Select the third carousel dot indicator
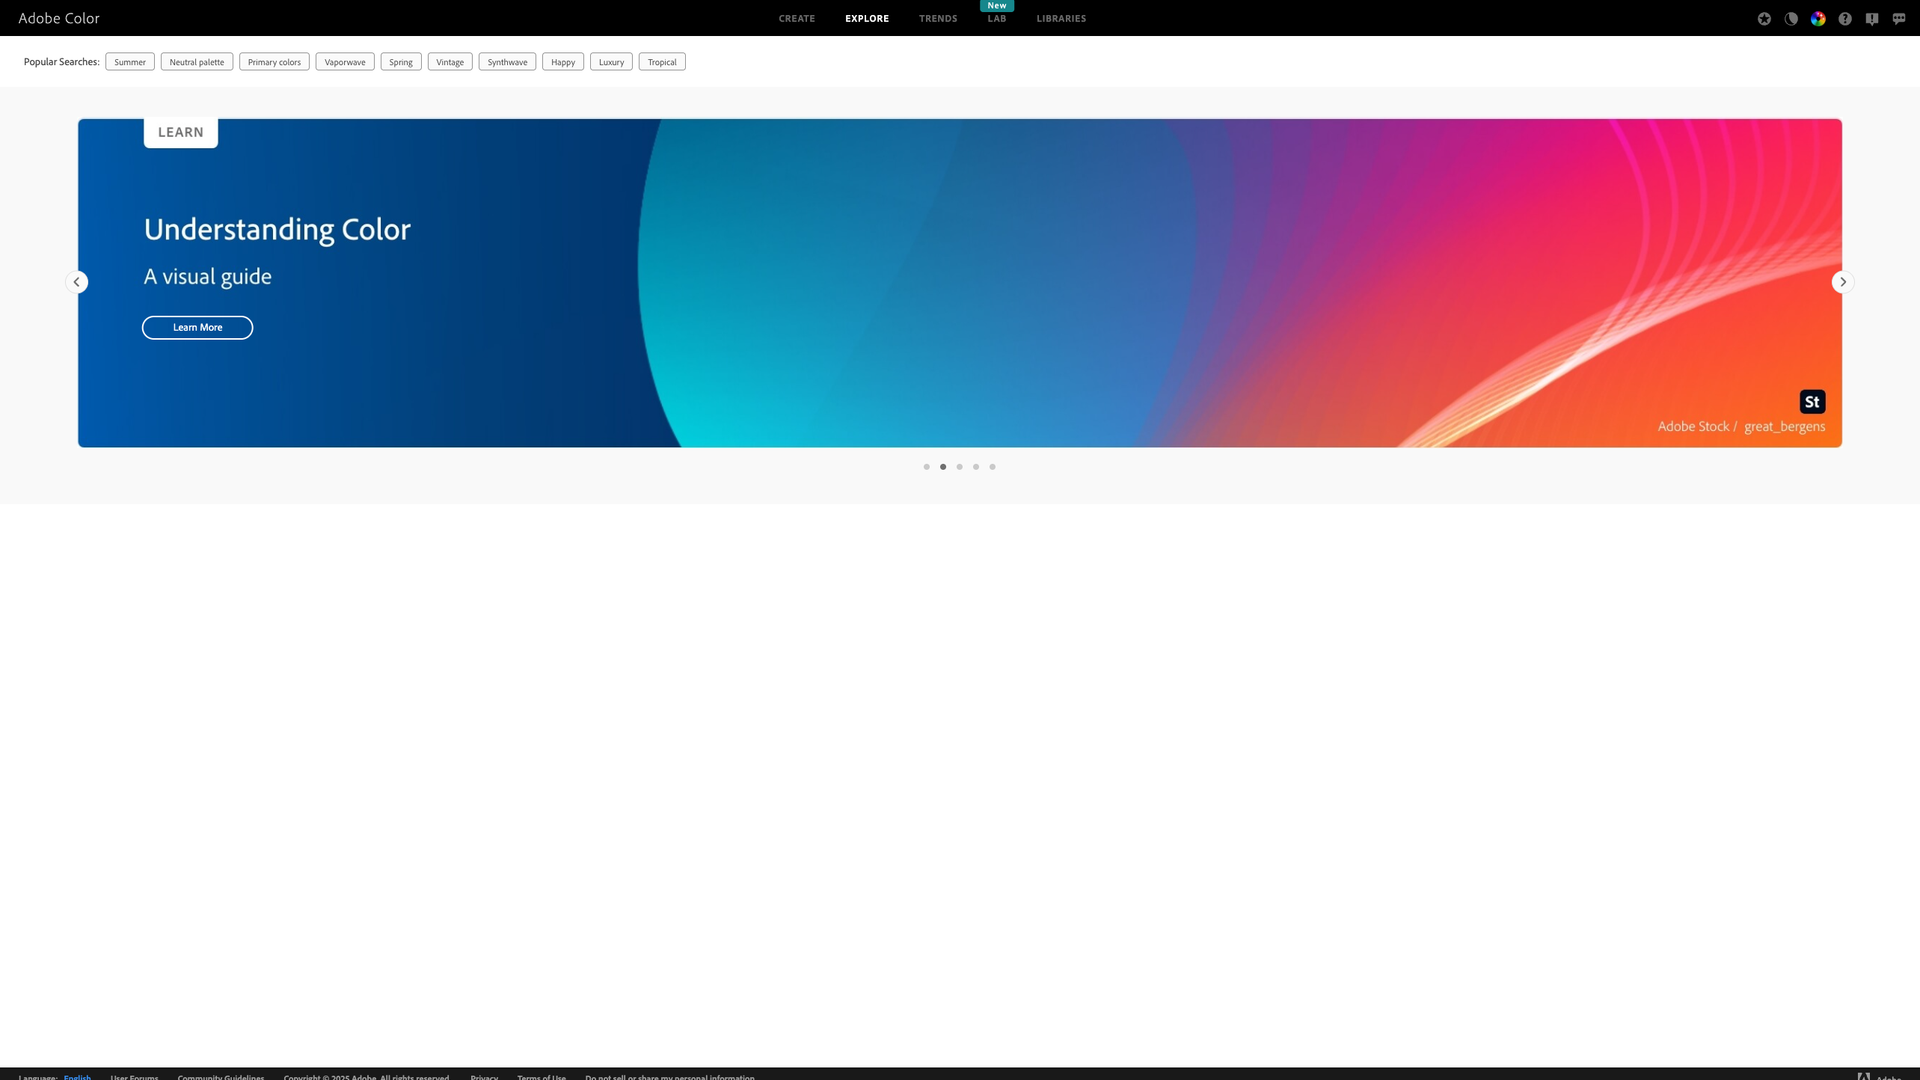The width and height of the screenshot is (1920, 1080). (x=959, y=466)
